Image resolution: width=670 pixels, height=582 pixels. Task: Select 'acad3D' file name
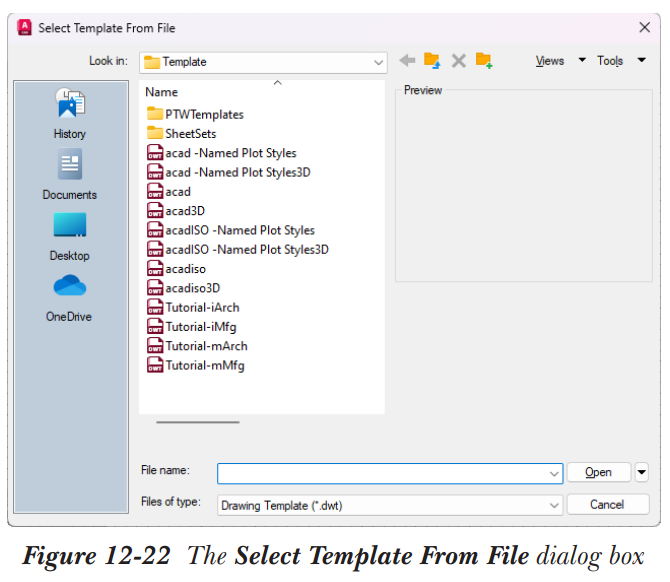(185, 211)
